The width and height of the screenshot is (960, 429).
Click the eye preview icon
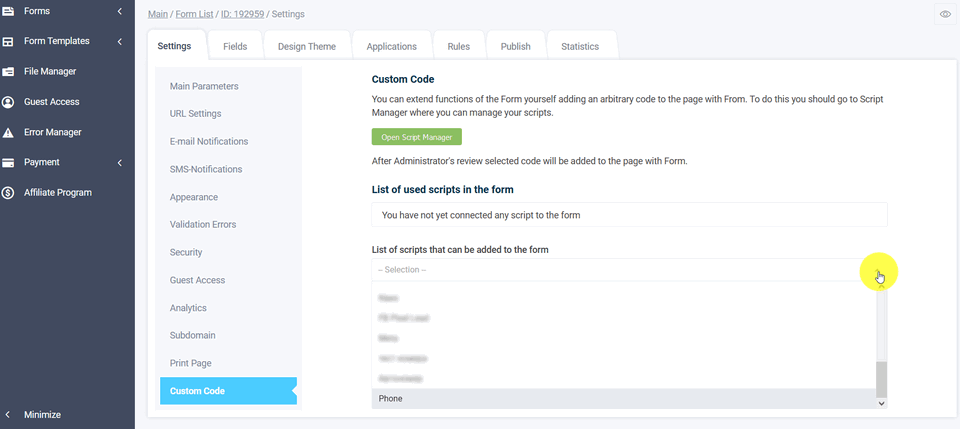(945, 14)
